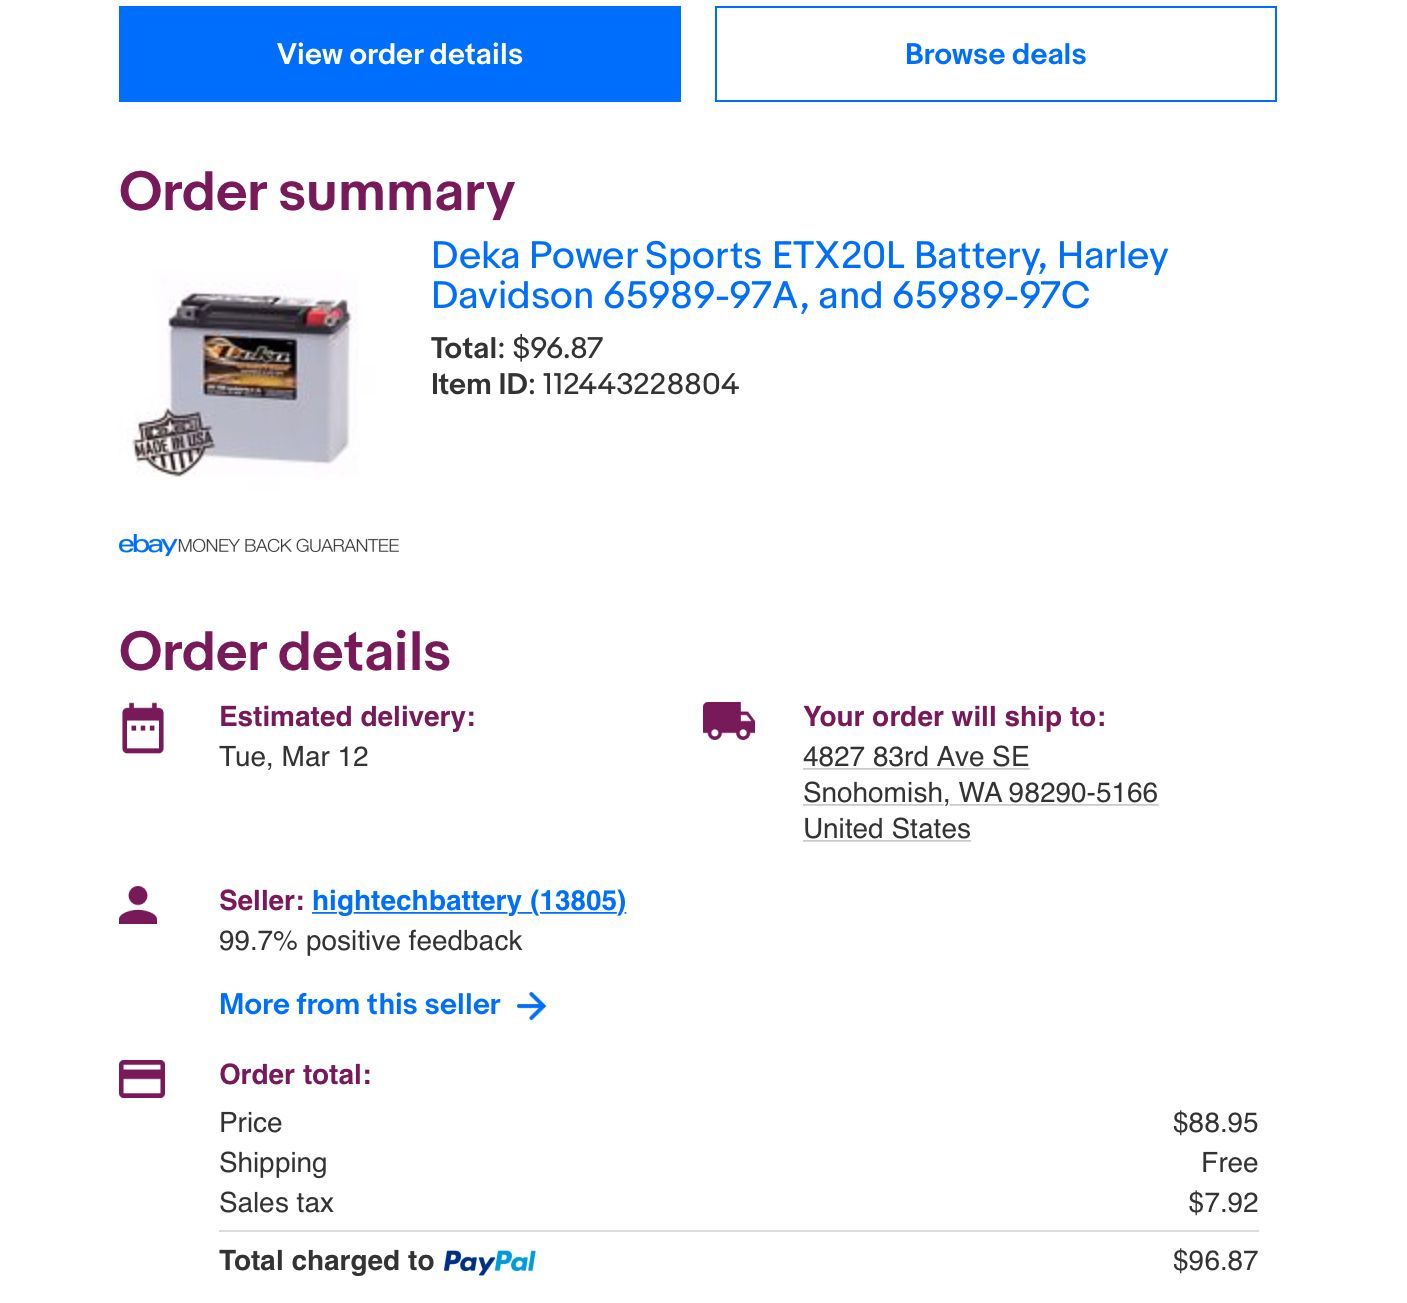Click the eBay Money Back Guarantee logo
The height and width of the screenshot is (1303, 1407).
[x=258, y=545]
